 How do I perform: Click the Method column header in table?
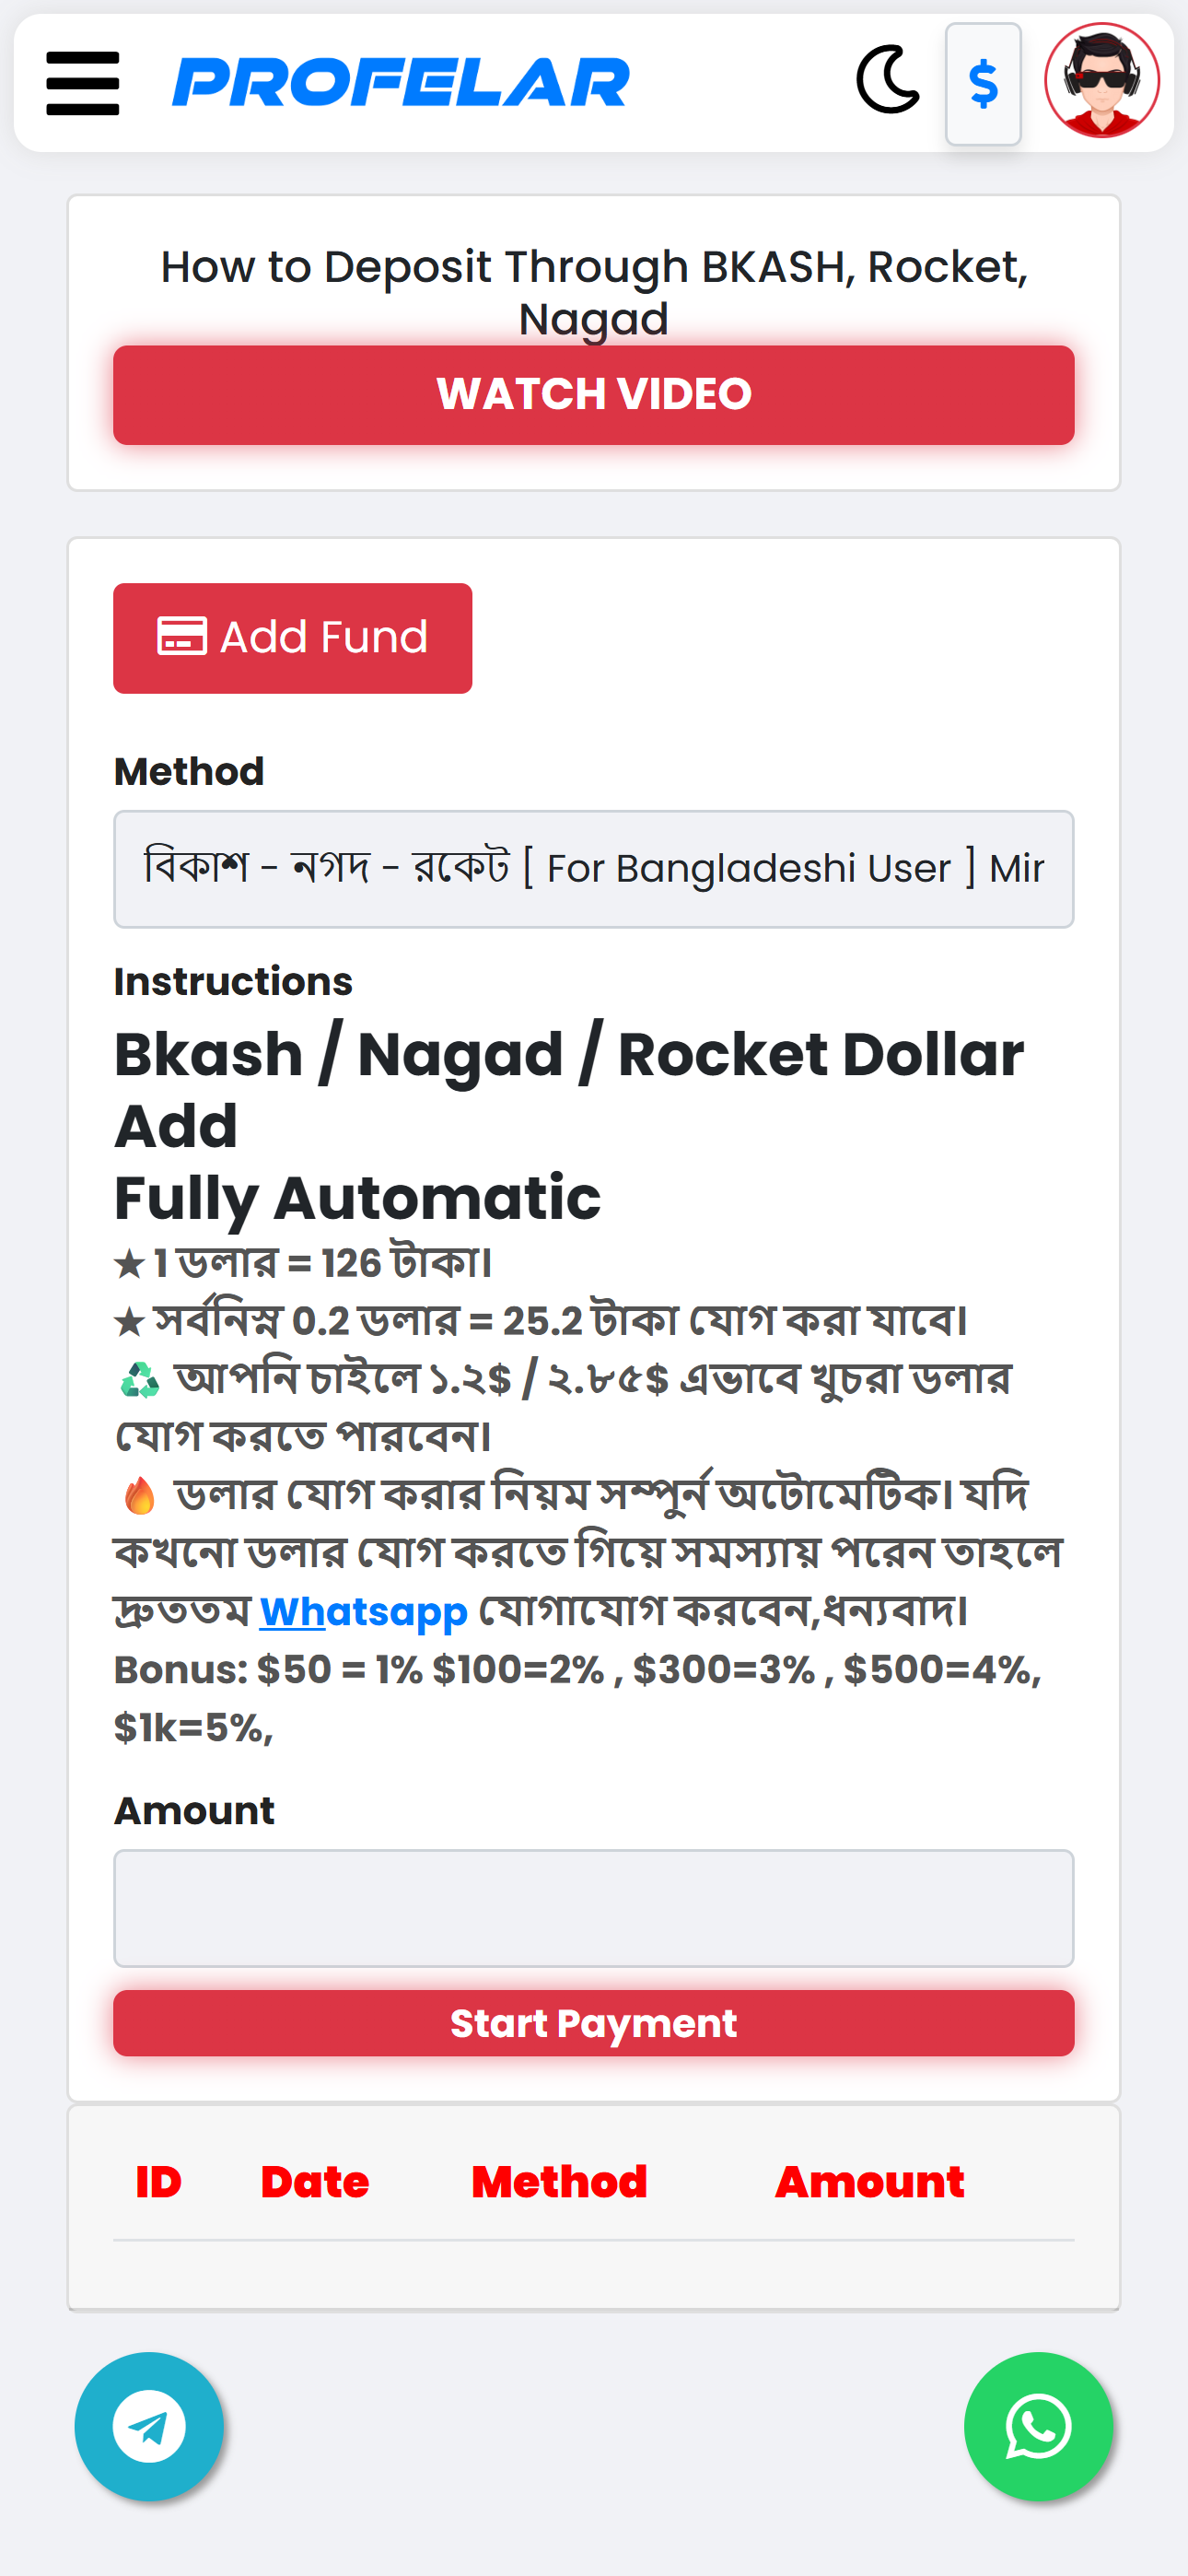pyautogui.click(x=559, y=2182)
